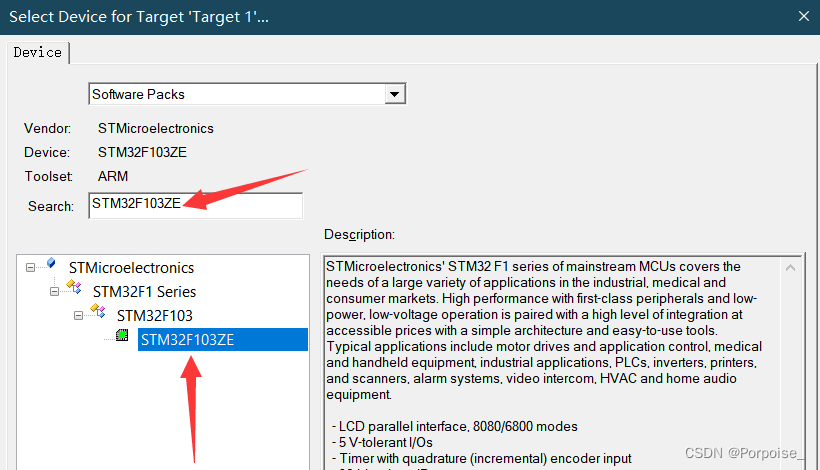Click the Toolset value ARM
Viewport: 820px width, 470px height.
[113, 177]
